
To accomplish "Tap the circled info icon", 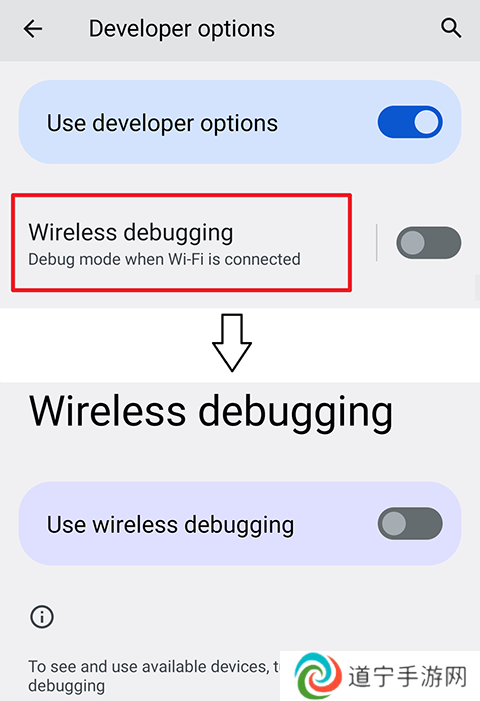I will pyautogui.click(x=42, y=617).
